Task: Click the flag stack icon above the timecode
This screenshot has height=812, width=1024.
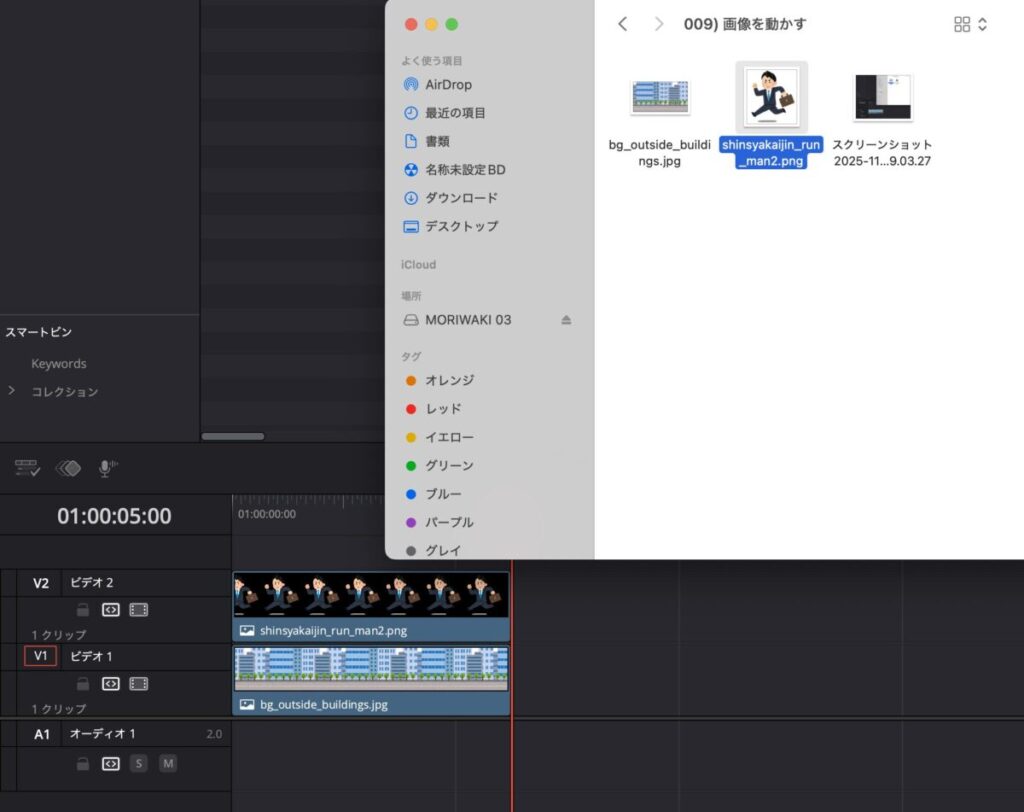Action: pyautogui.click(x=68, y=467)
